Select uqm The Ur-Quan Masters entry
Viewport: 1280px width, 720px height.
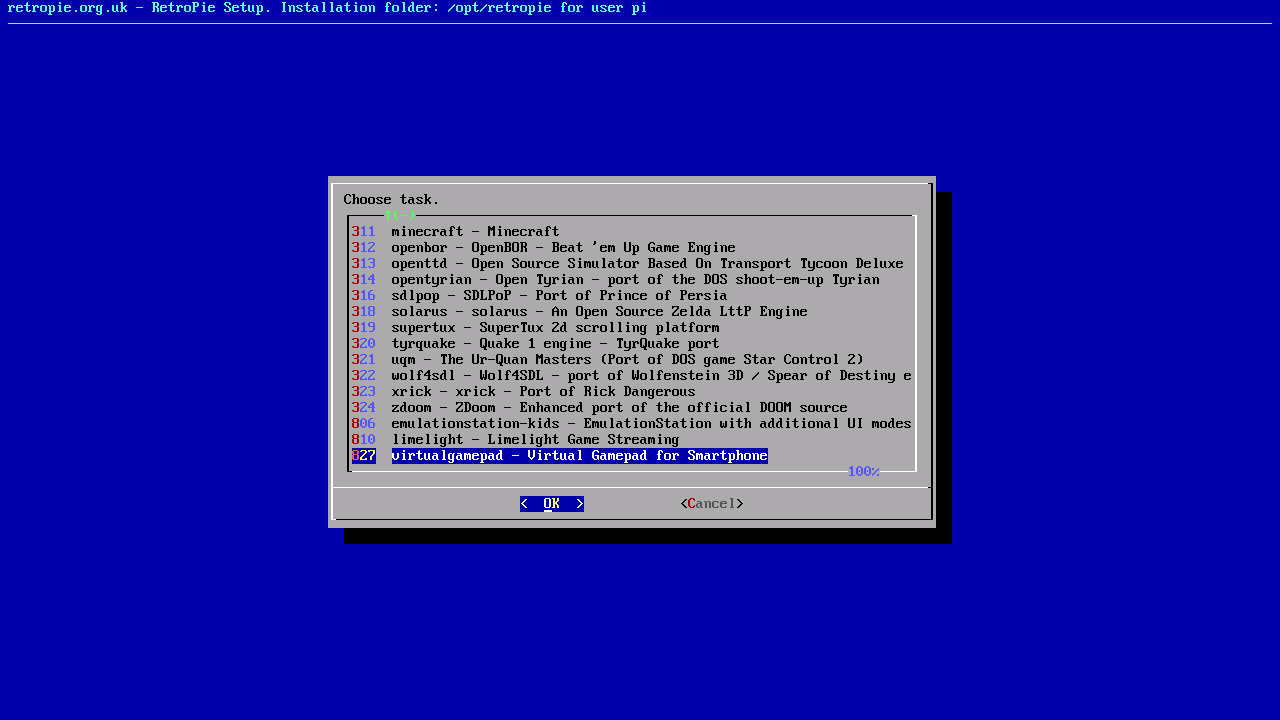tap(627, 360)
